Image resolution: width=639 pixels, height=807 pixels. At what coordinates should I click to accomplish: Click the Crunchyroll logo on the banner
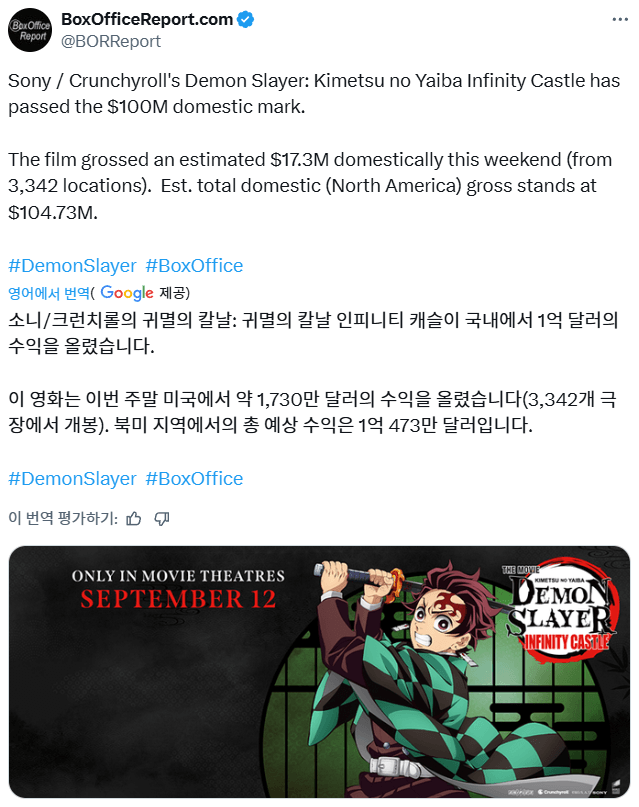click(553, 792)
